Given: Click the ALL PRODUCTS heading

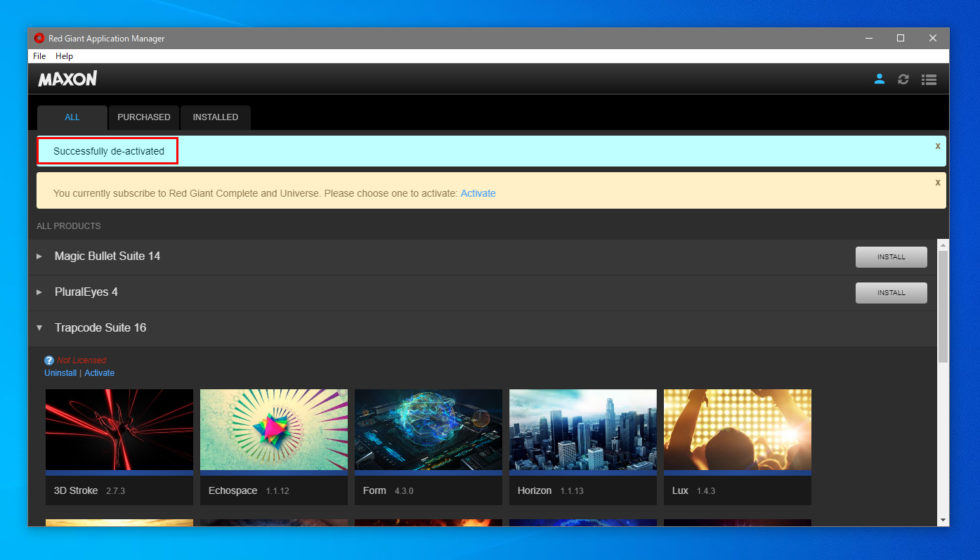Looking at the screenshot, I should pyautogui.click(x=68, y=226).
